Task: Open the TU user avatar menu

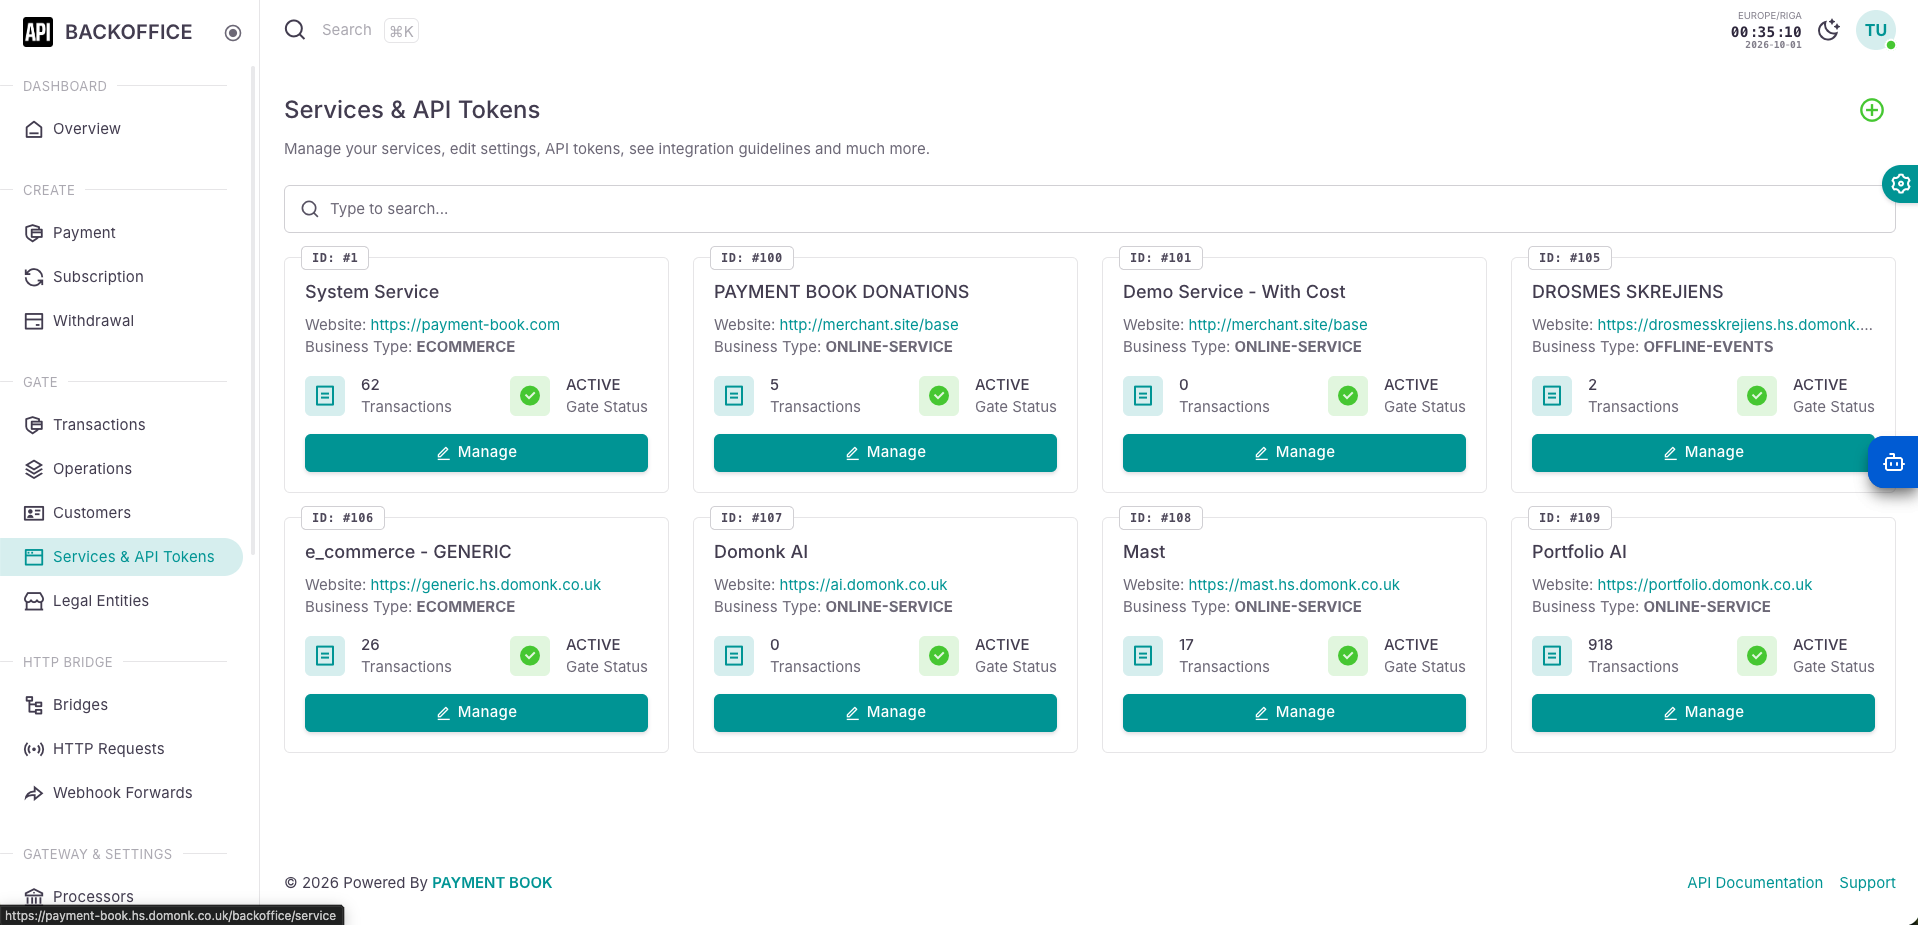Action: click(1876, 30)
